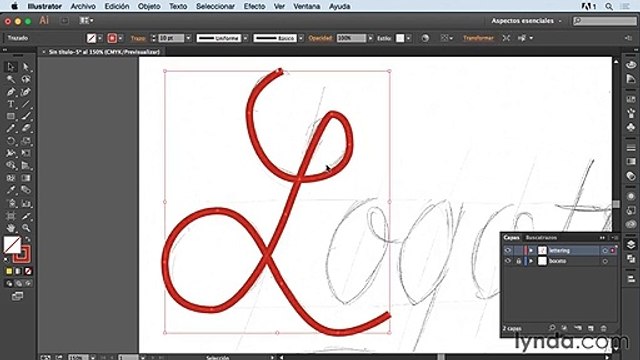Click the Transformar link
The height and width of the screenshot is (360, 640).
click(478, 38)
